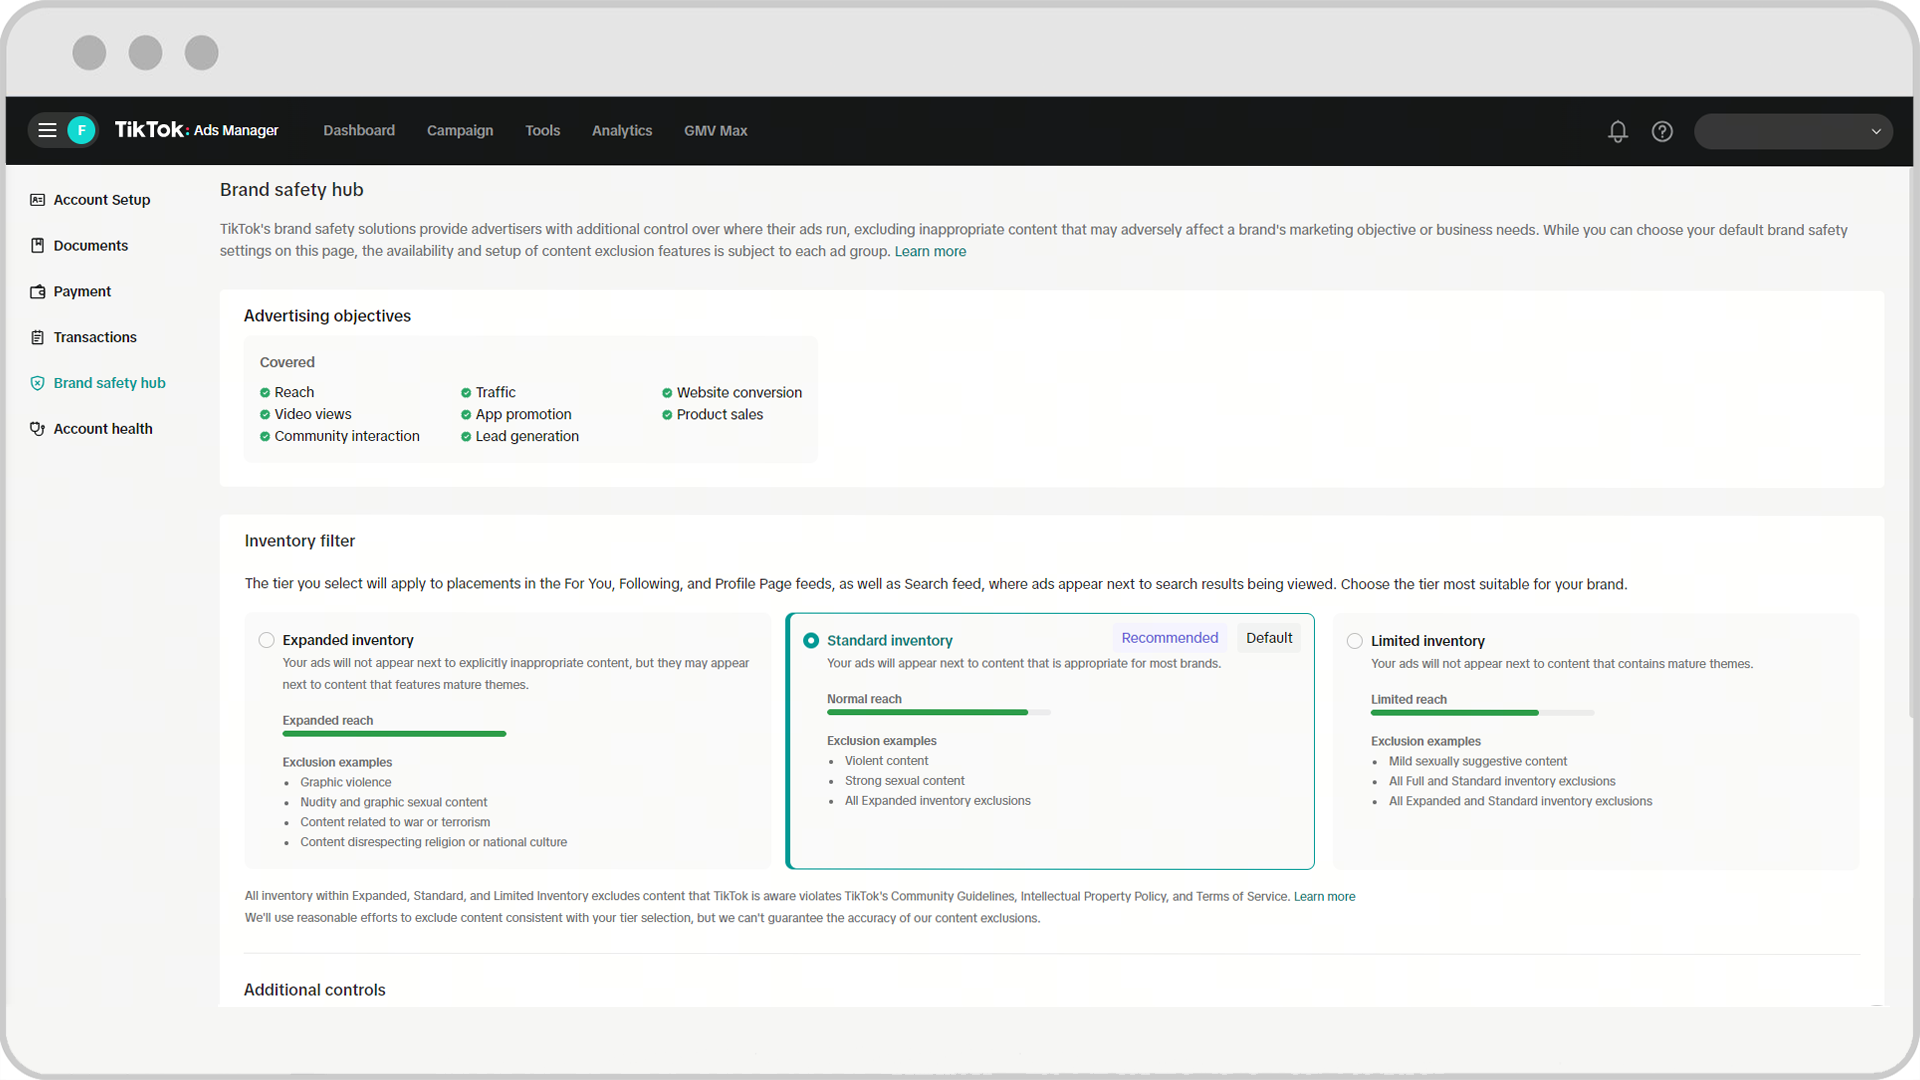The image size is (1920, 1080).
Task: Click the Transactions sidebar icon
Action: (38, 338)
